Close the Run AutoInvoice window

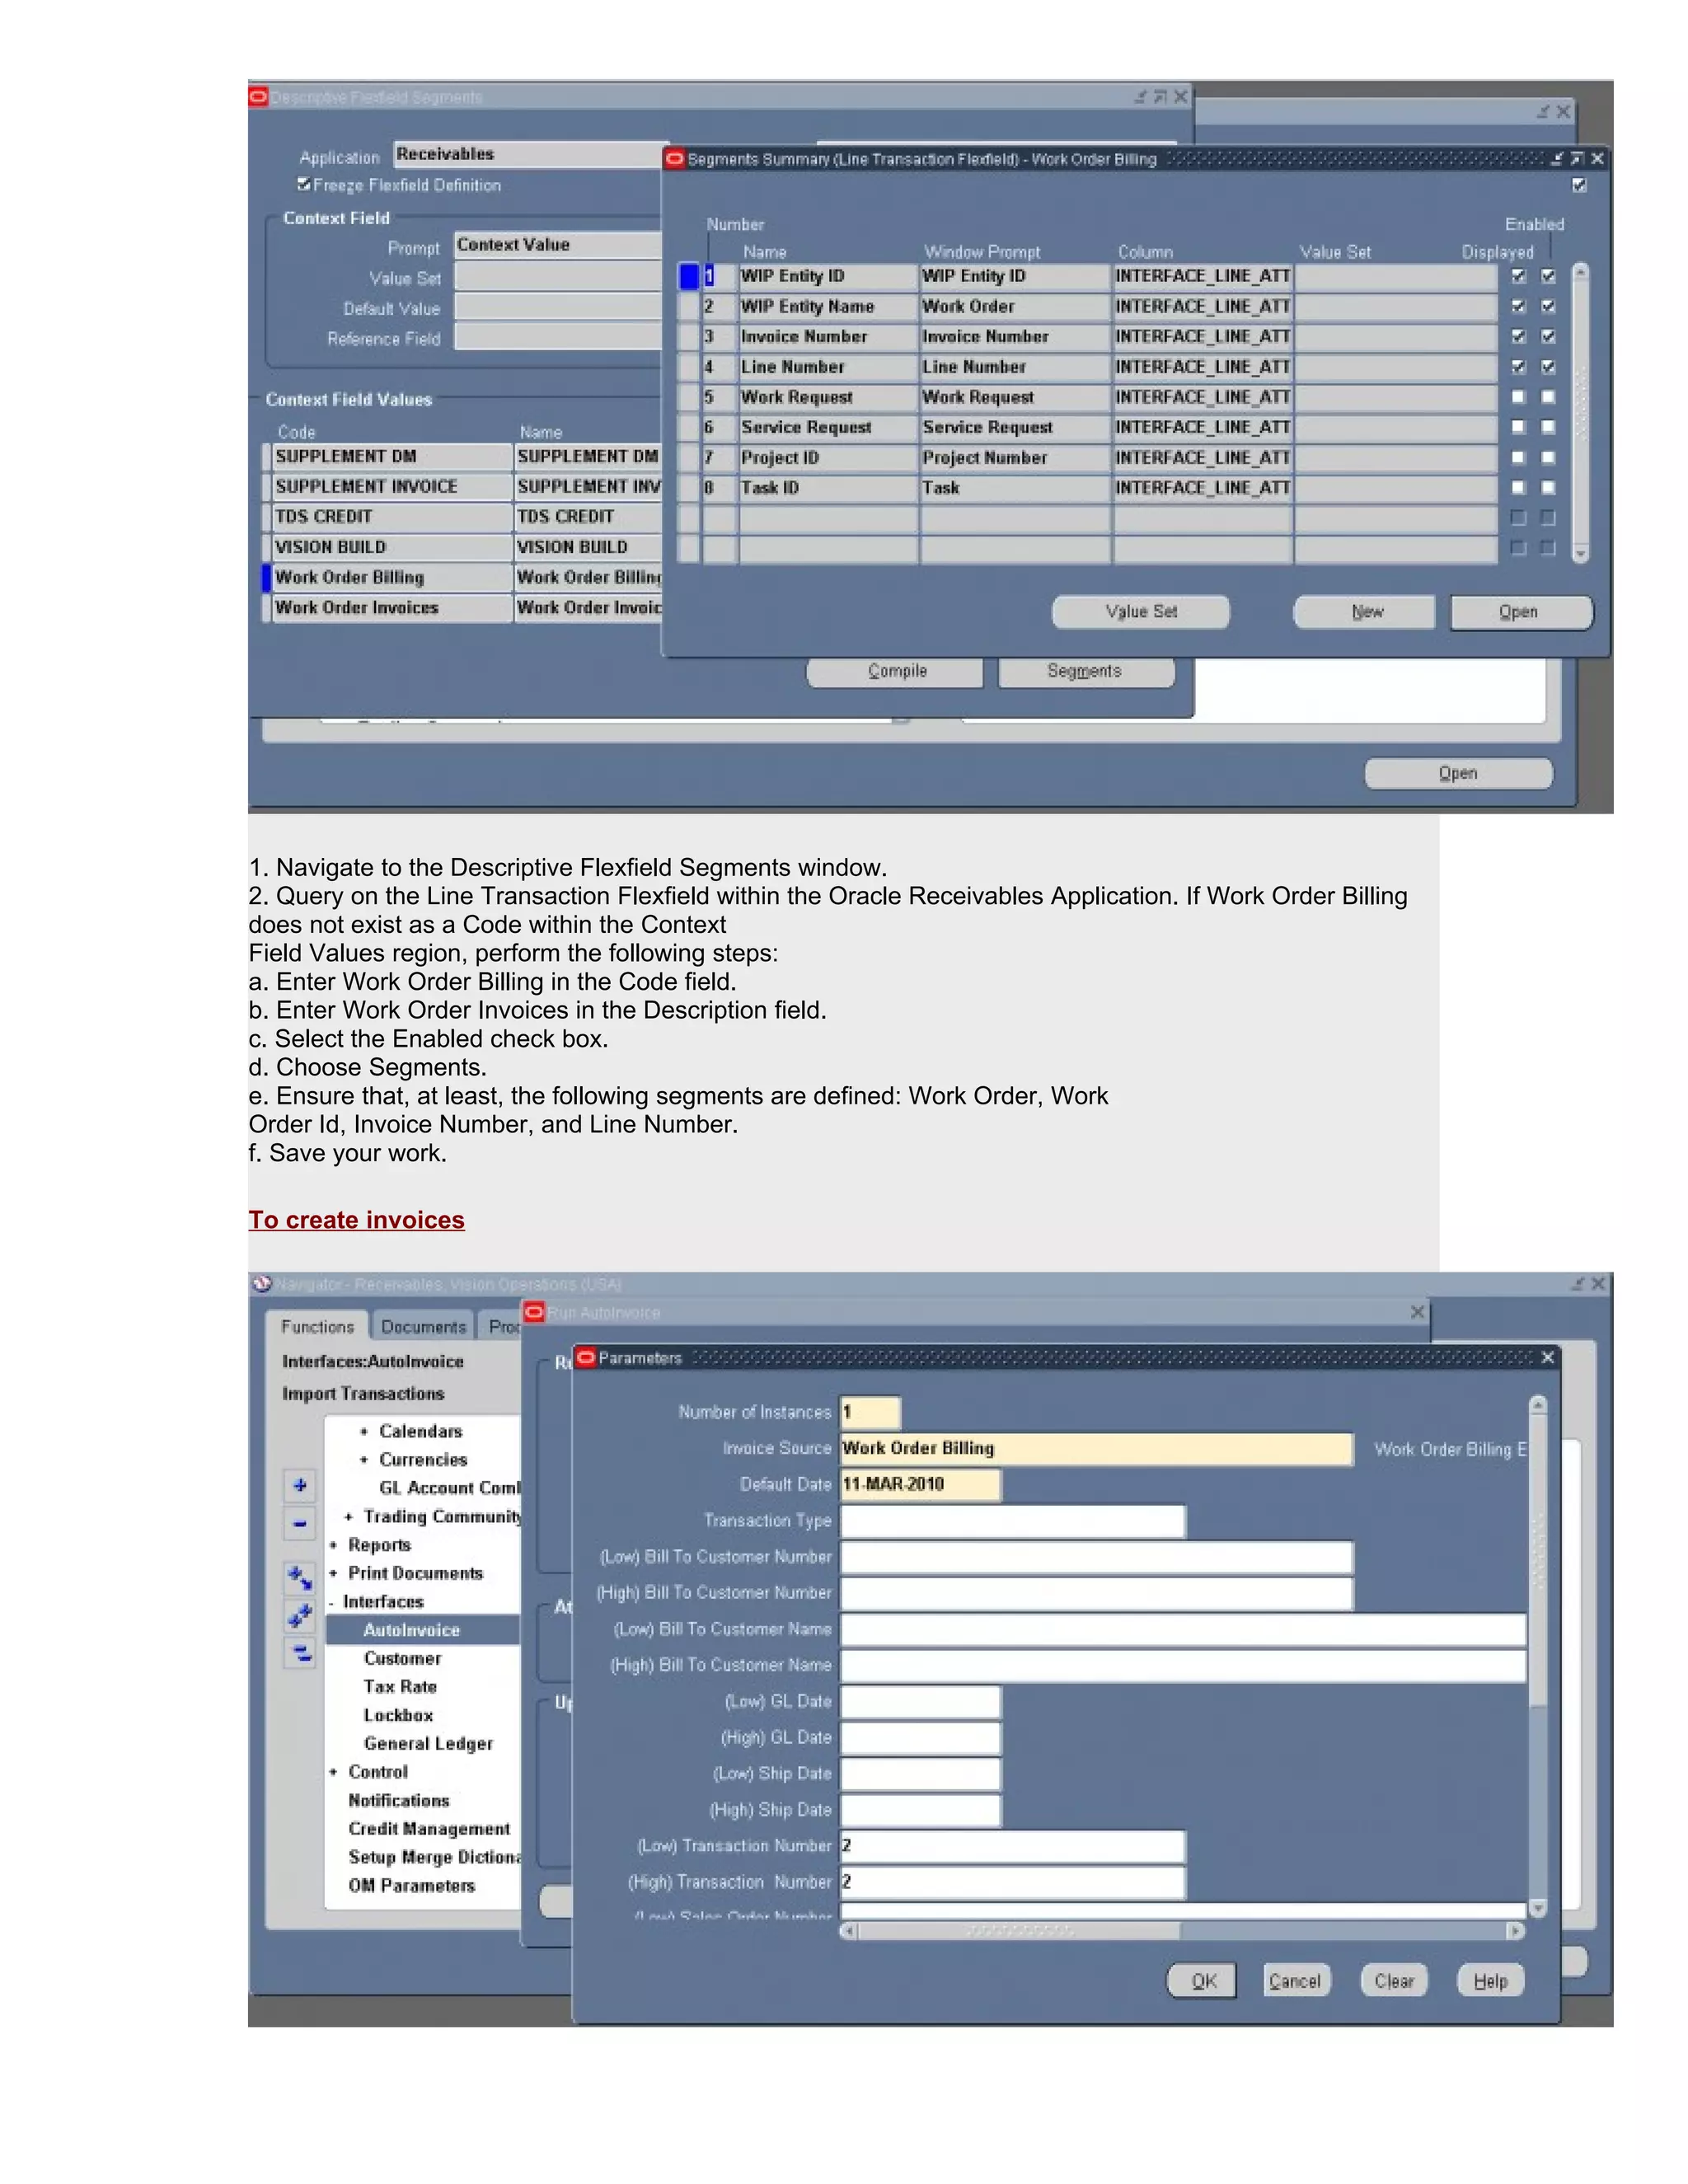pyautogui.click(x=1417, y=1312)
